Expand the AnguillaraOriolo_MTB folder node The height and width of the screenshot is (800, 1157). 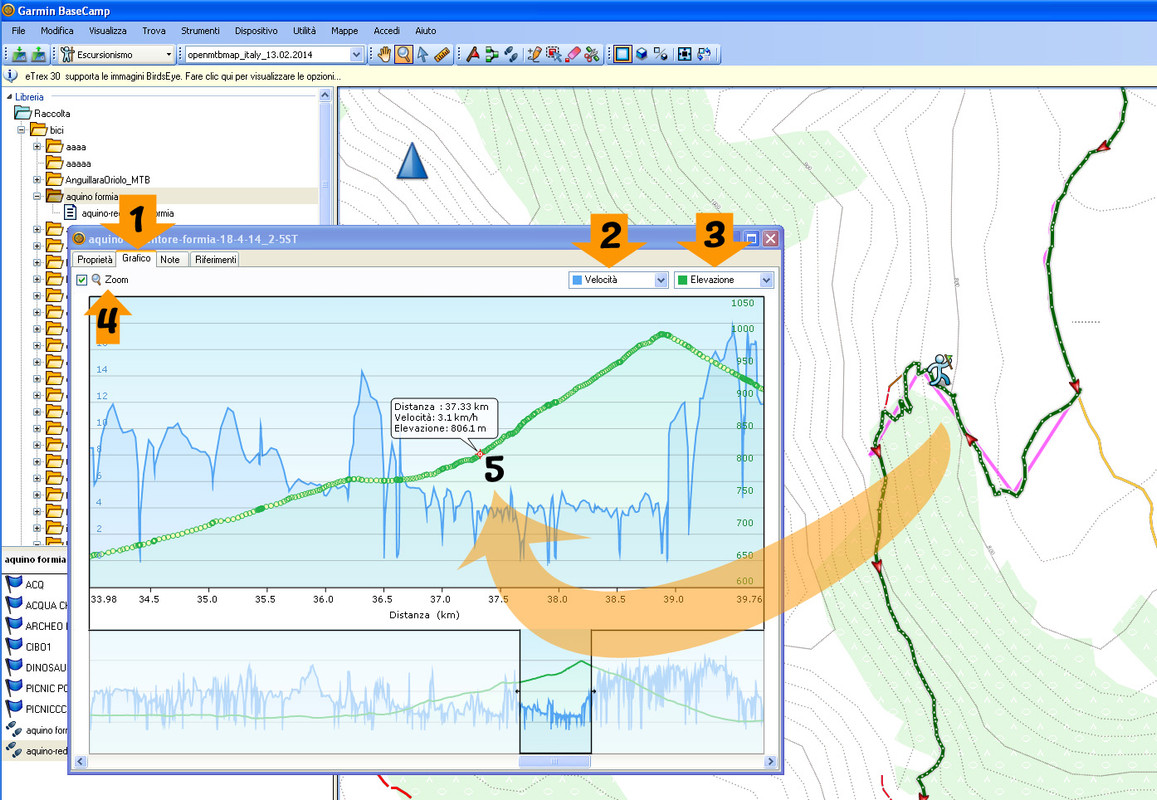[37, 179]
